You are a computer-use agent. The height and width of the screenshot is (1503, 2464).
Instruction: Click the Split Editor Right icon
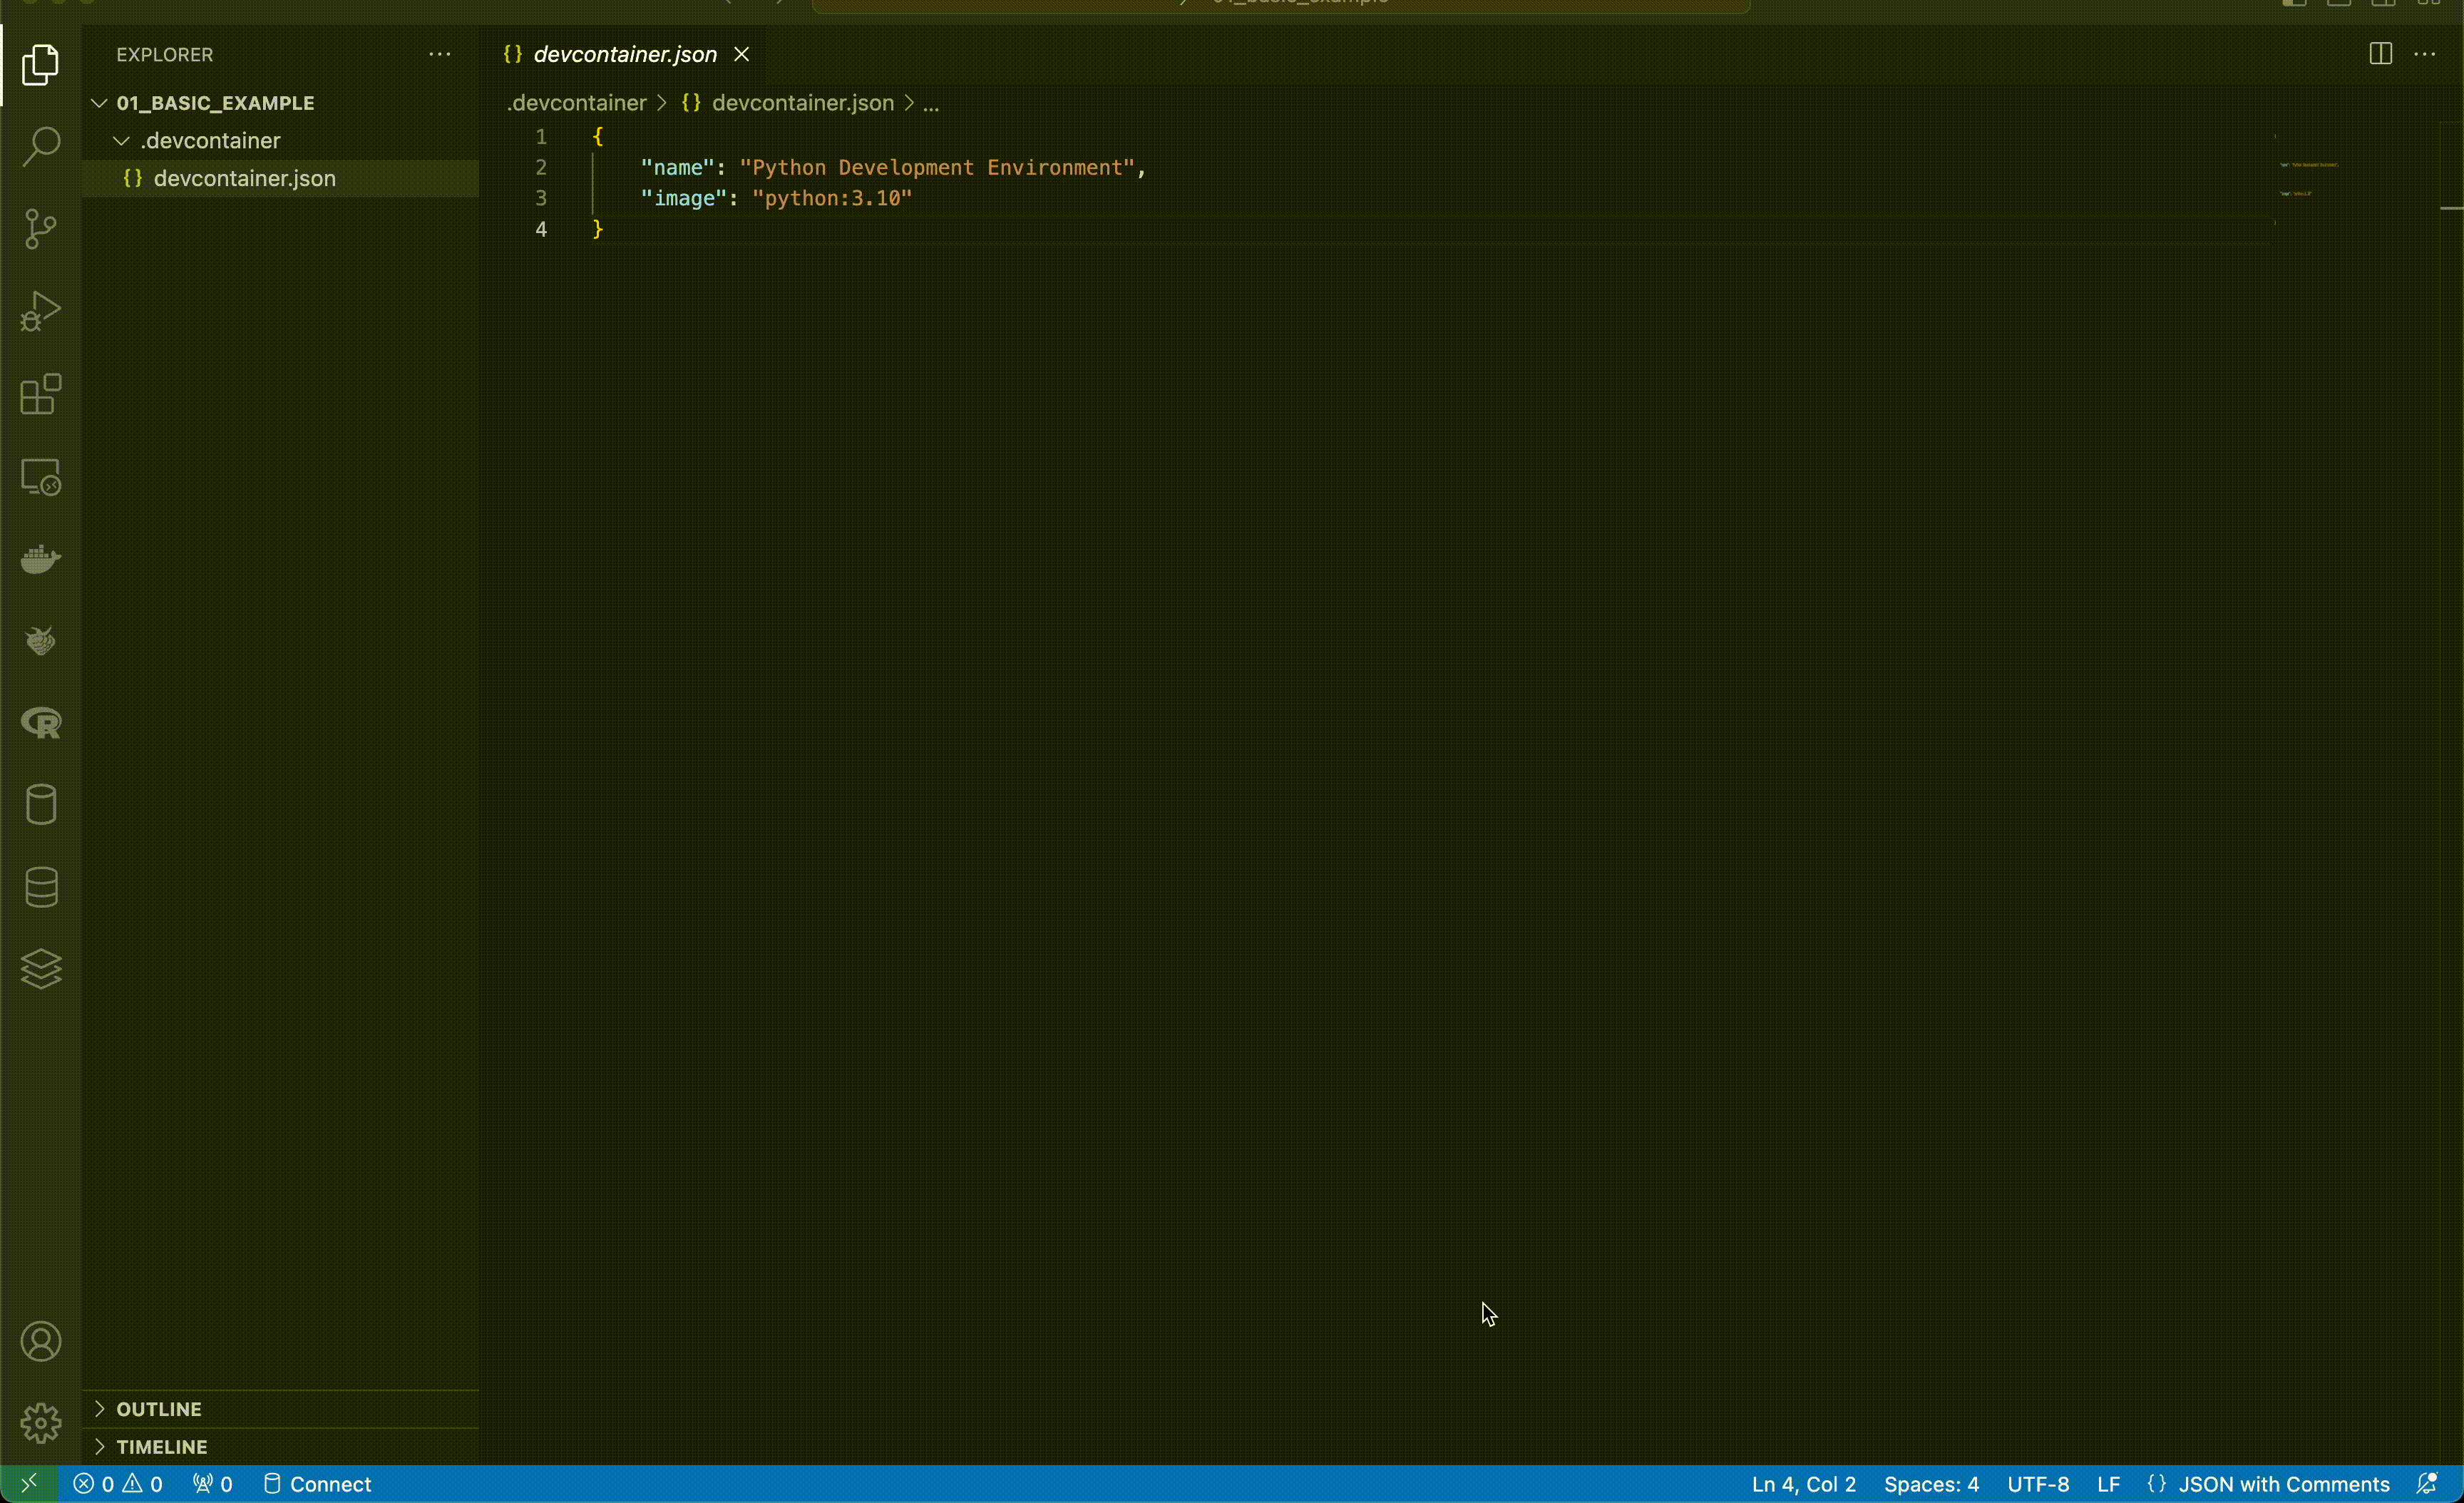[2380, 54]
